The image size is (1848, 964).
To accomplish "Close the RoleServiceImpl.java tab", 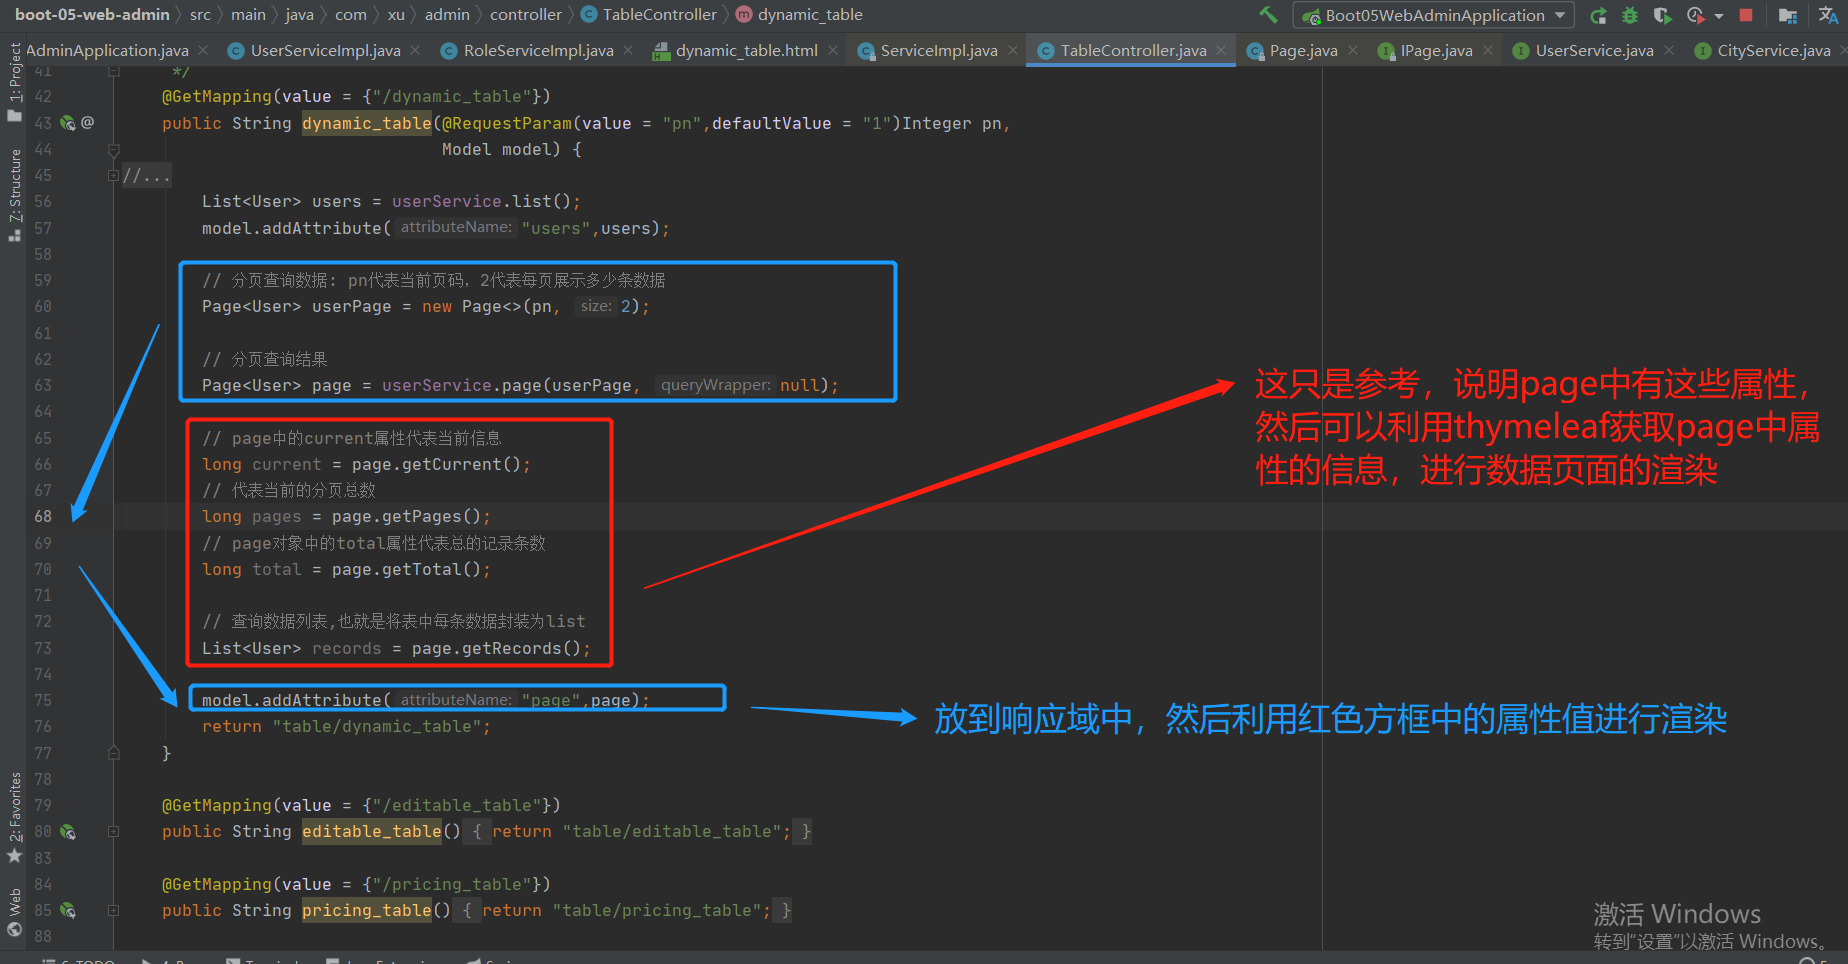I will point(628,50).
